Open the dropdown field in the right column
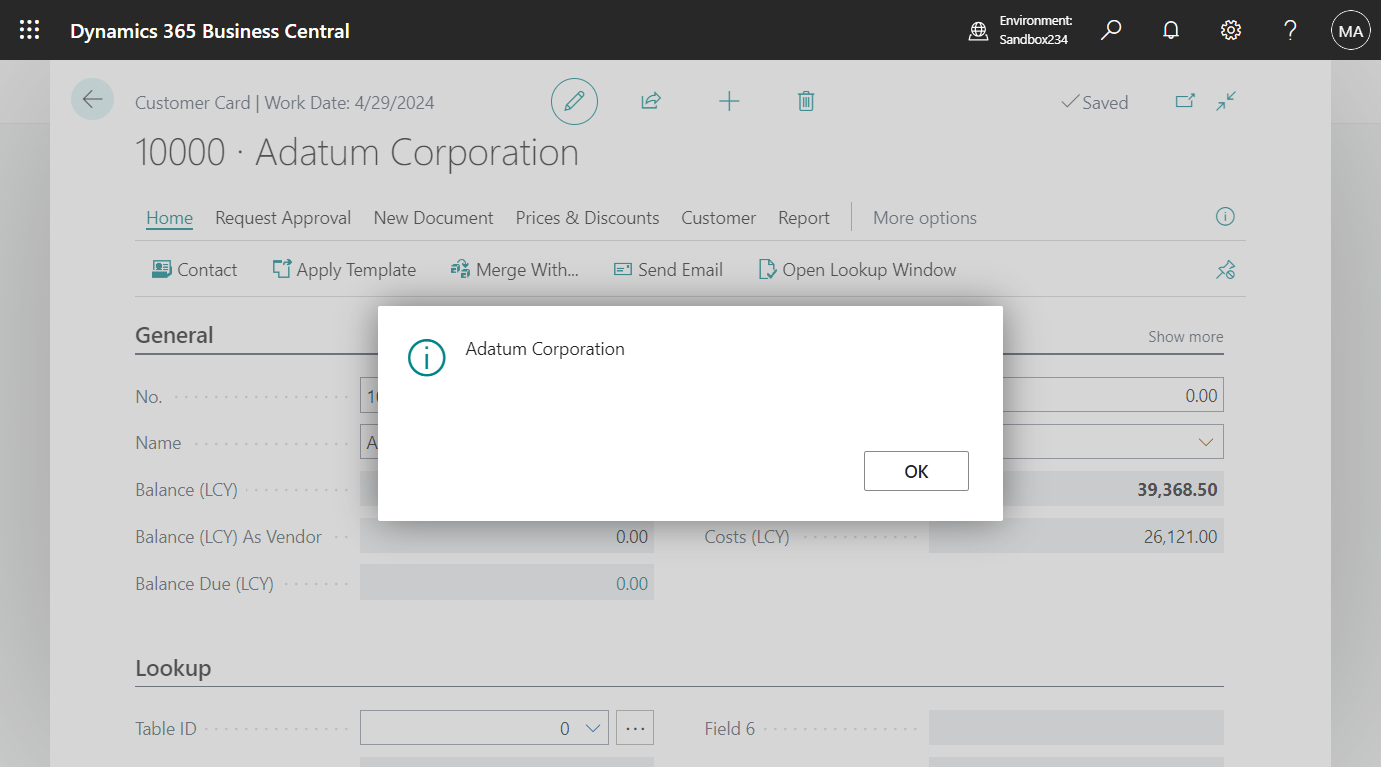 (1206, 441)
